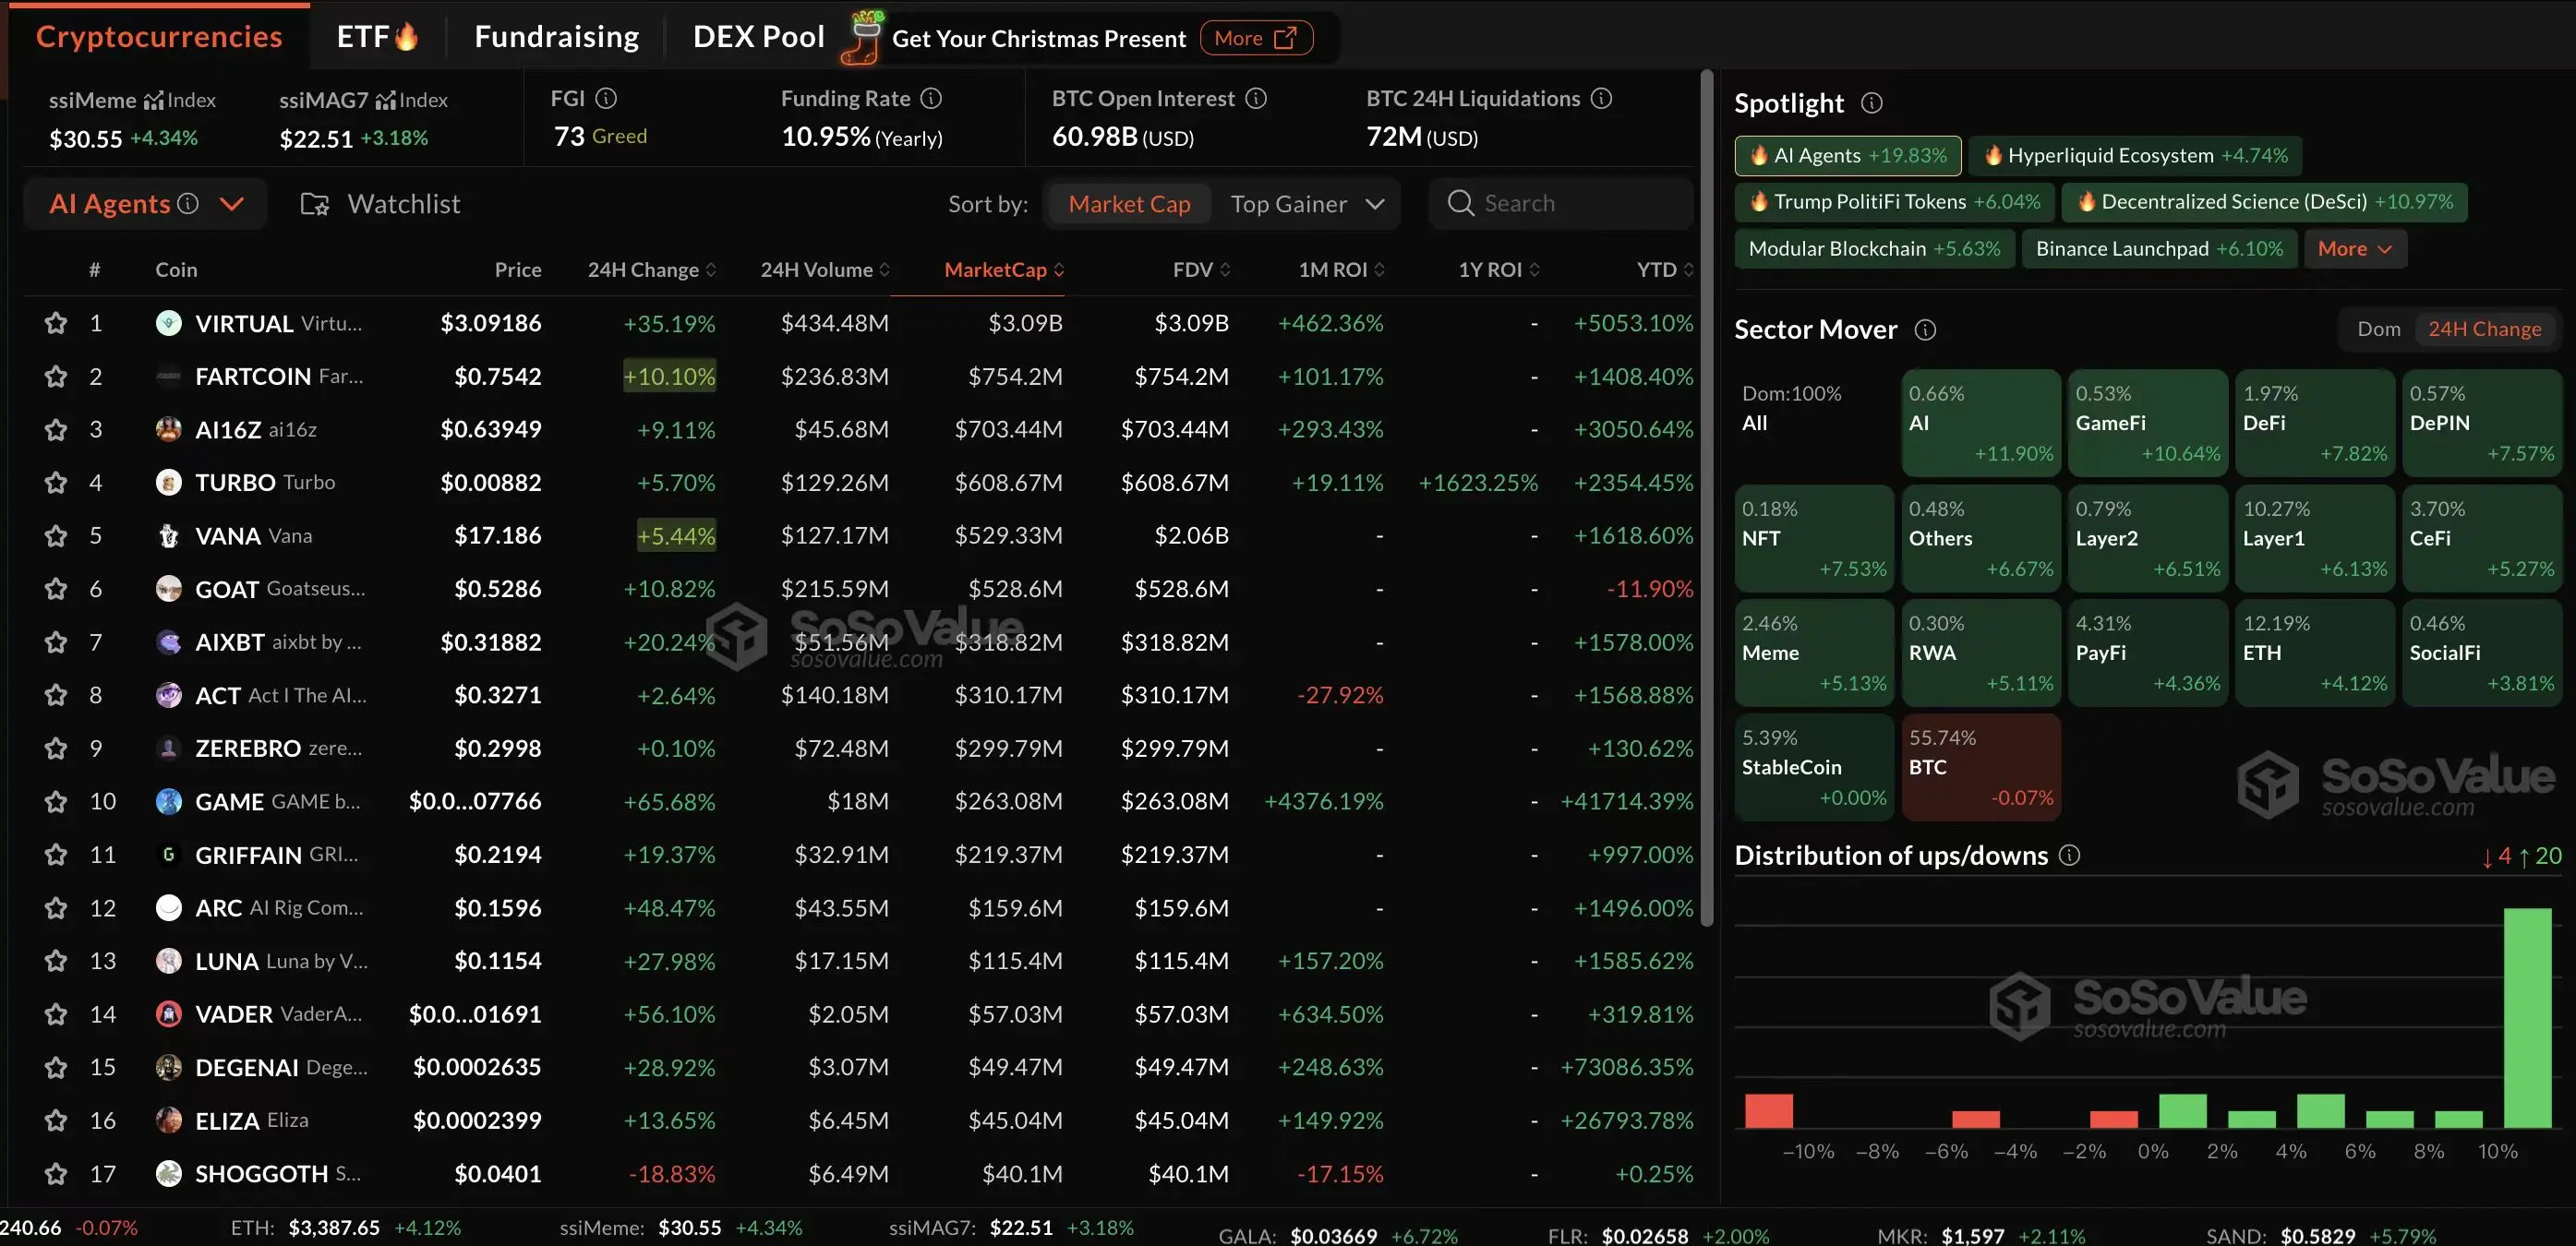2576x1246 pixels.
Task: Open search with the magnifier icon
Action: click(x=1461, y=202)
